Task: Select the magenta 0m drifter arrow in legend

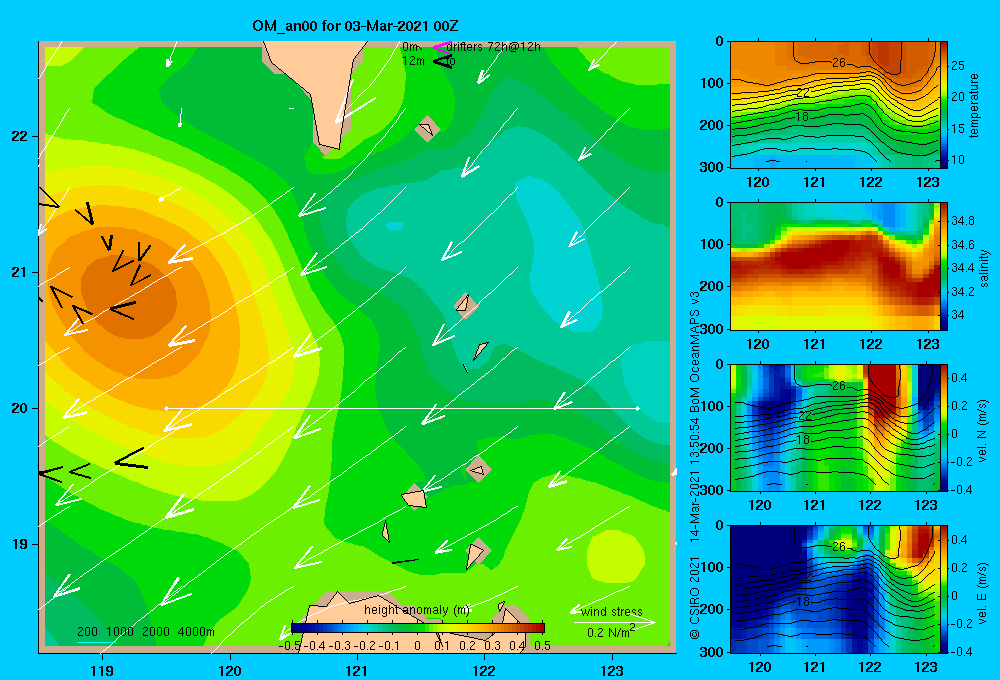Action: click(441, 47)
